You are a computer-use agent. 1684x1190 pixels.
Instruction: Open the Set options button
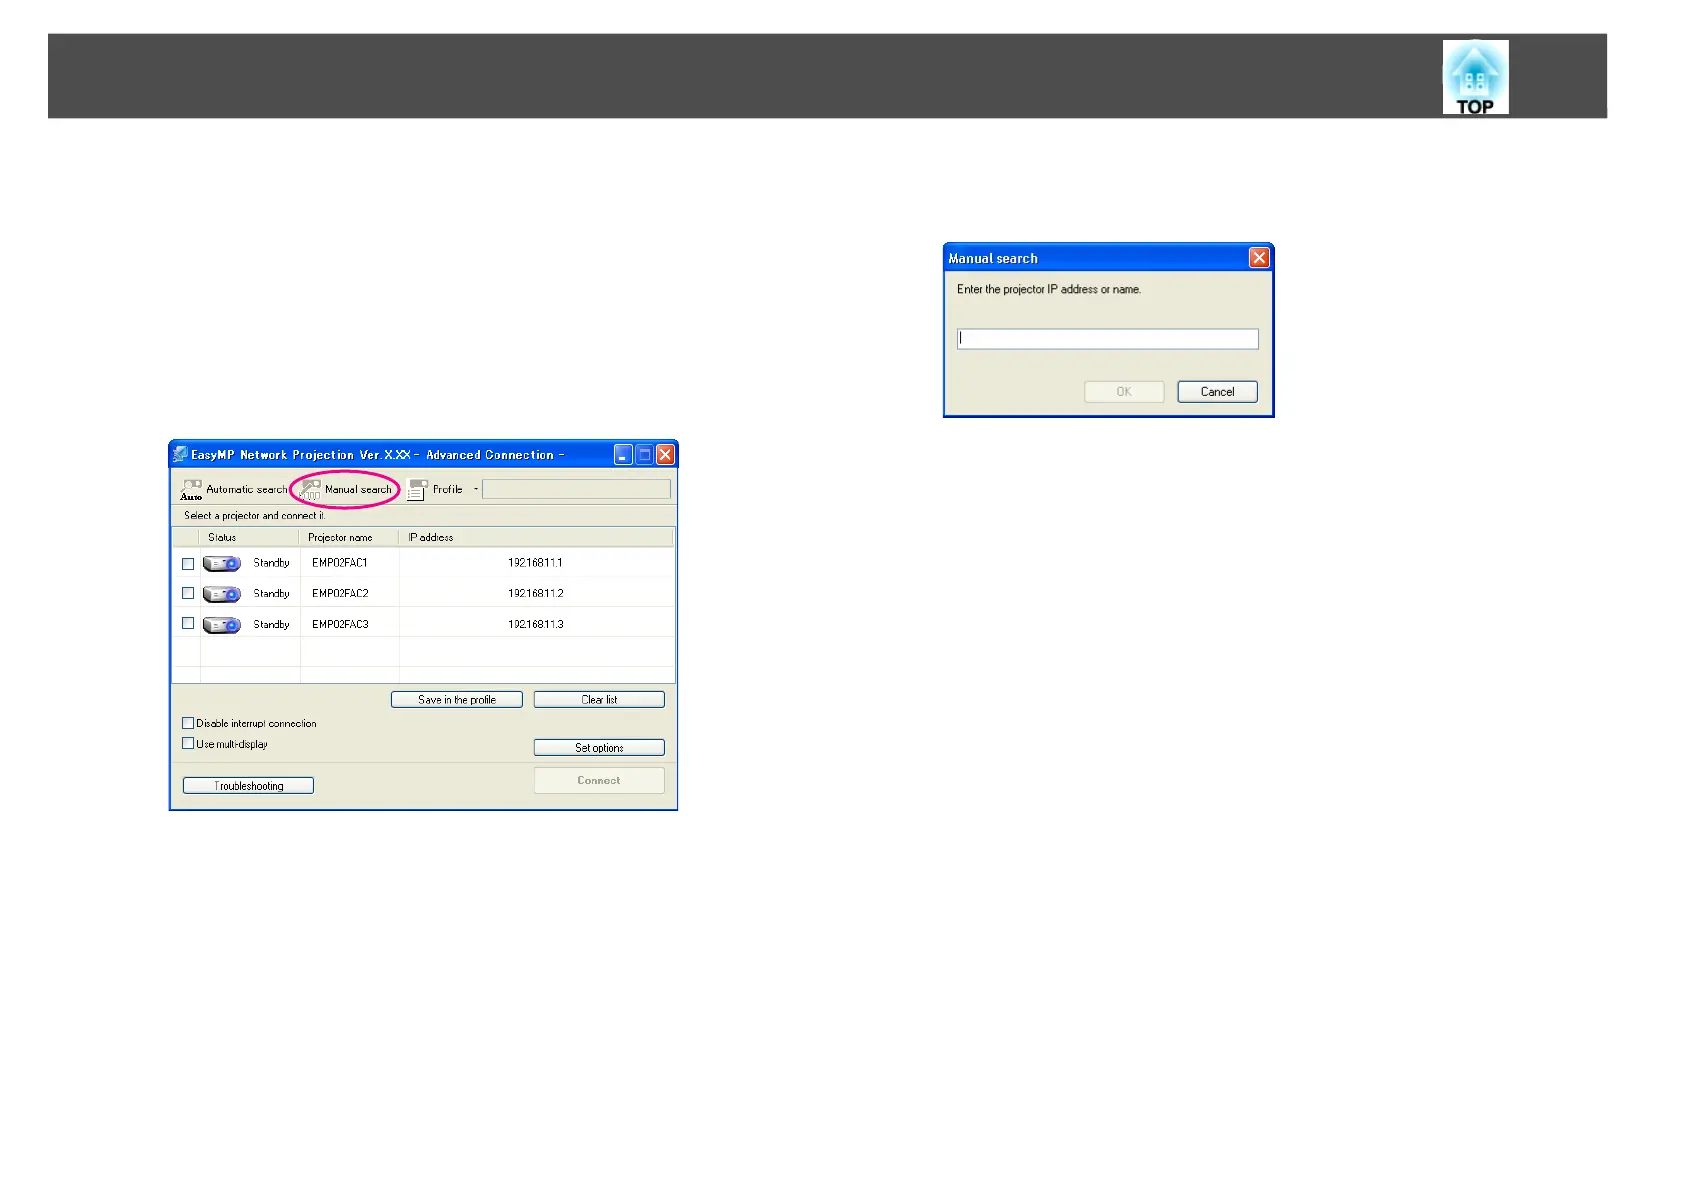[x=599, y=748]
